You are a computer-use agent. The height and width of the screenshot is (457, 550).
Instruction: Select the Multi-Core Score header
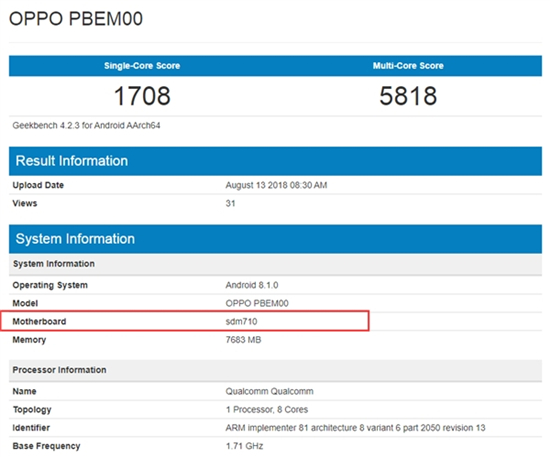408,66
